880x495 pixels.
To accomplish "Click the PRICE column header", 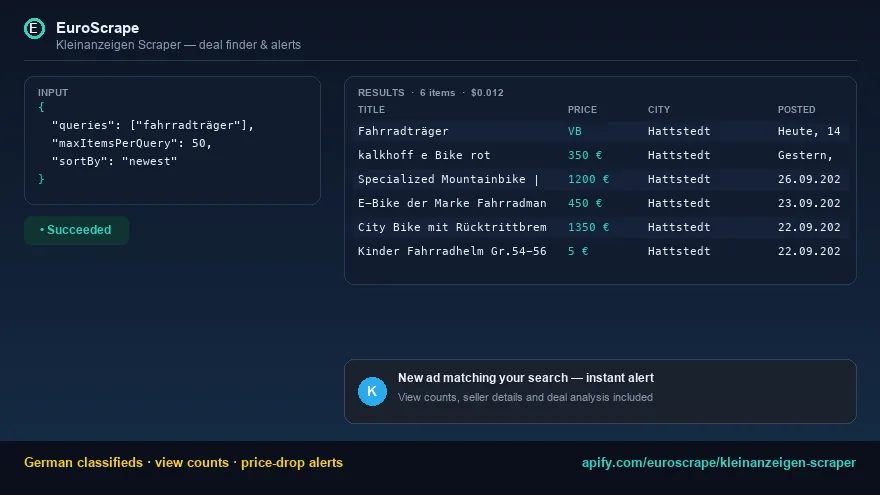I will (x=582, y=109).
